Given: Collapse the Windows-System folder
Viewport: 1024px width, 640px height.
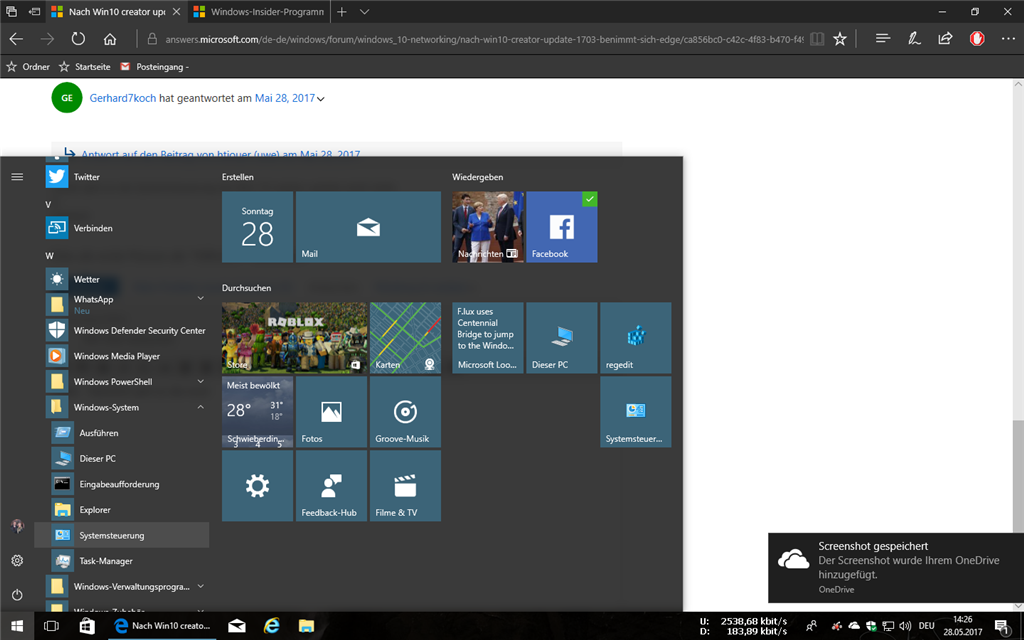Looking at the screenshot, I should 200,407.
